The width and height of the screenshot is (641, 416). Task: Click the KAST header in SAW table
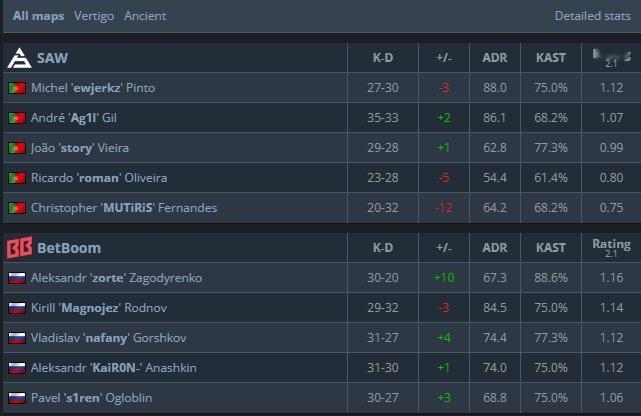pos(551,58)
